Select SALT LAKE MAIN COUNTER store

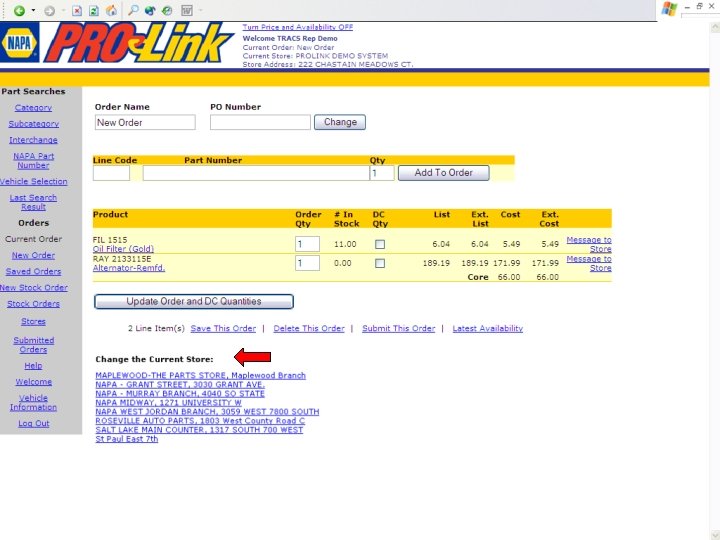[199, 430]
